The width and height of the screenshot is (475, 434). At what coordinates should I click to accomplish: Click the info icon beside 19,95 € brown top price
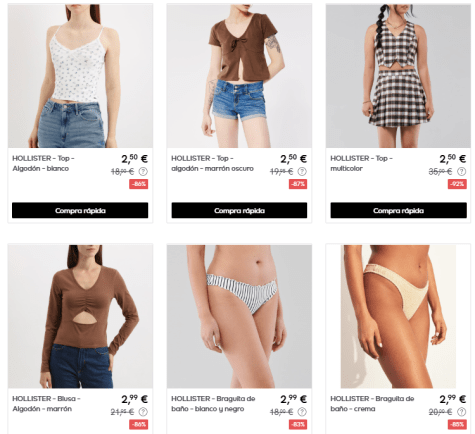pos(302,172)
